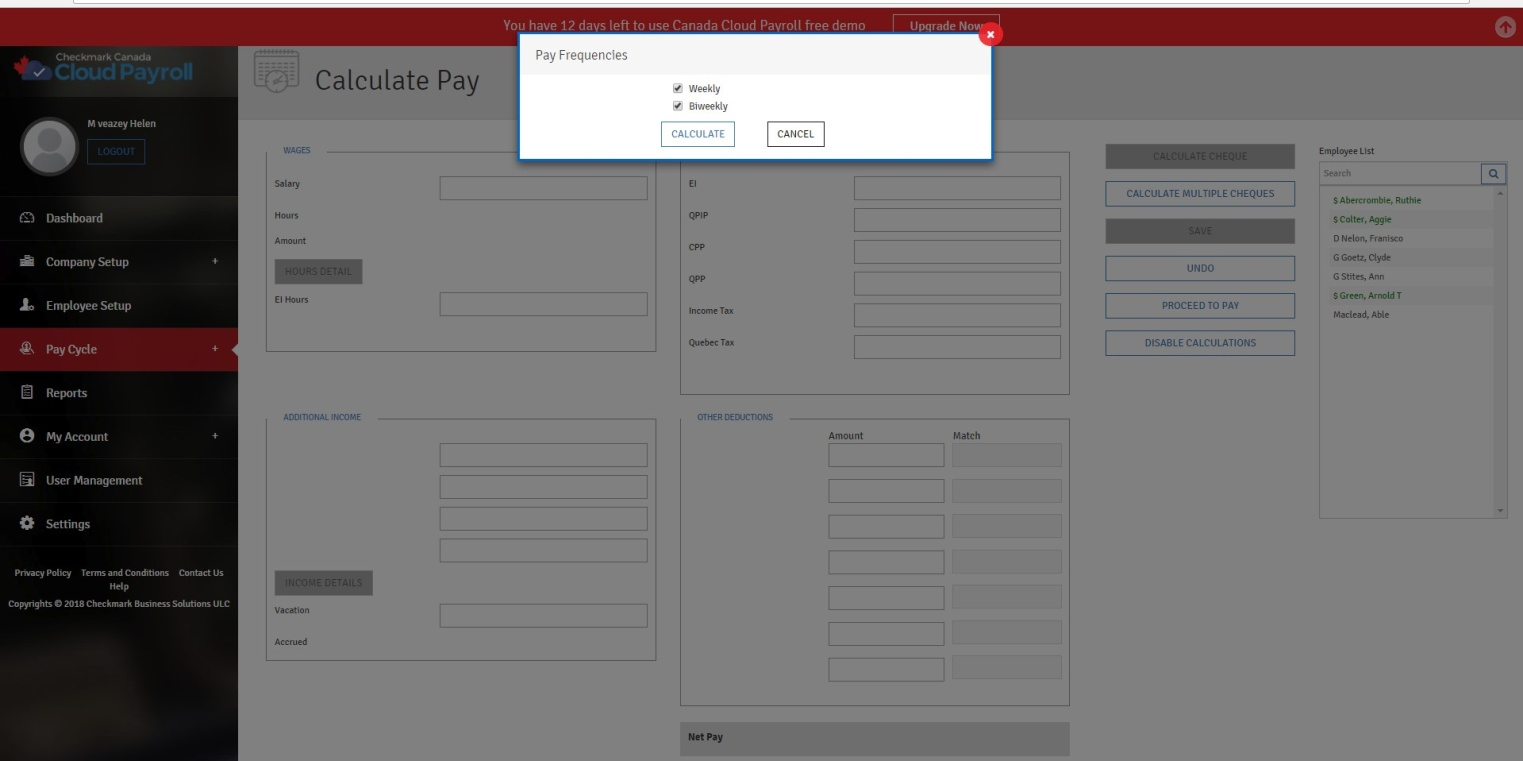Expand the My Account submenu plus
This screenshot has height=761, width=1523.
214,437
